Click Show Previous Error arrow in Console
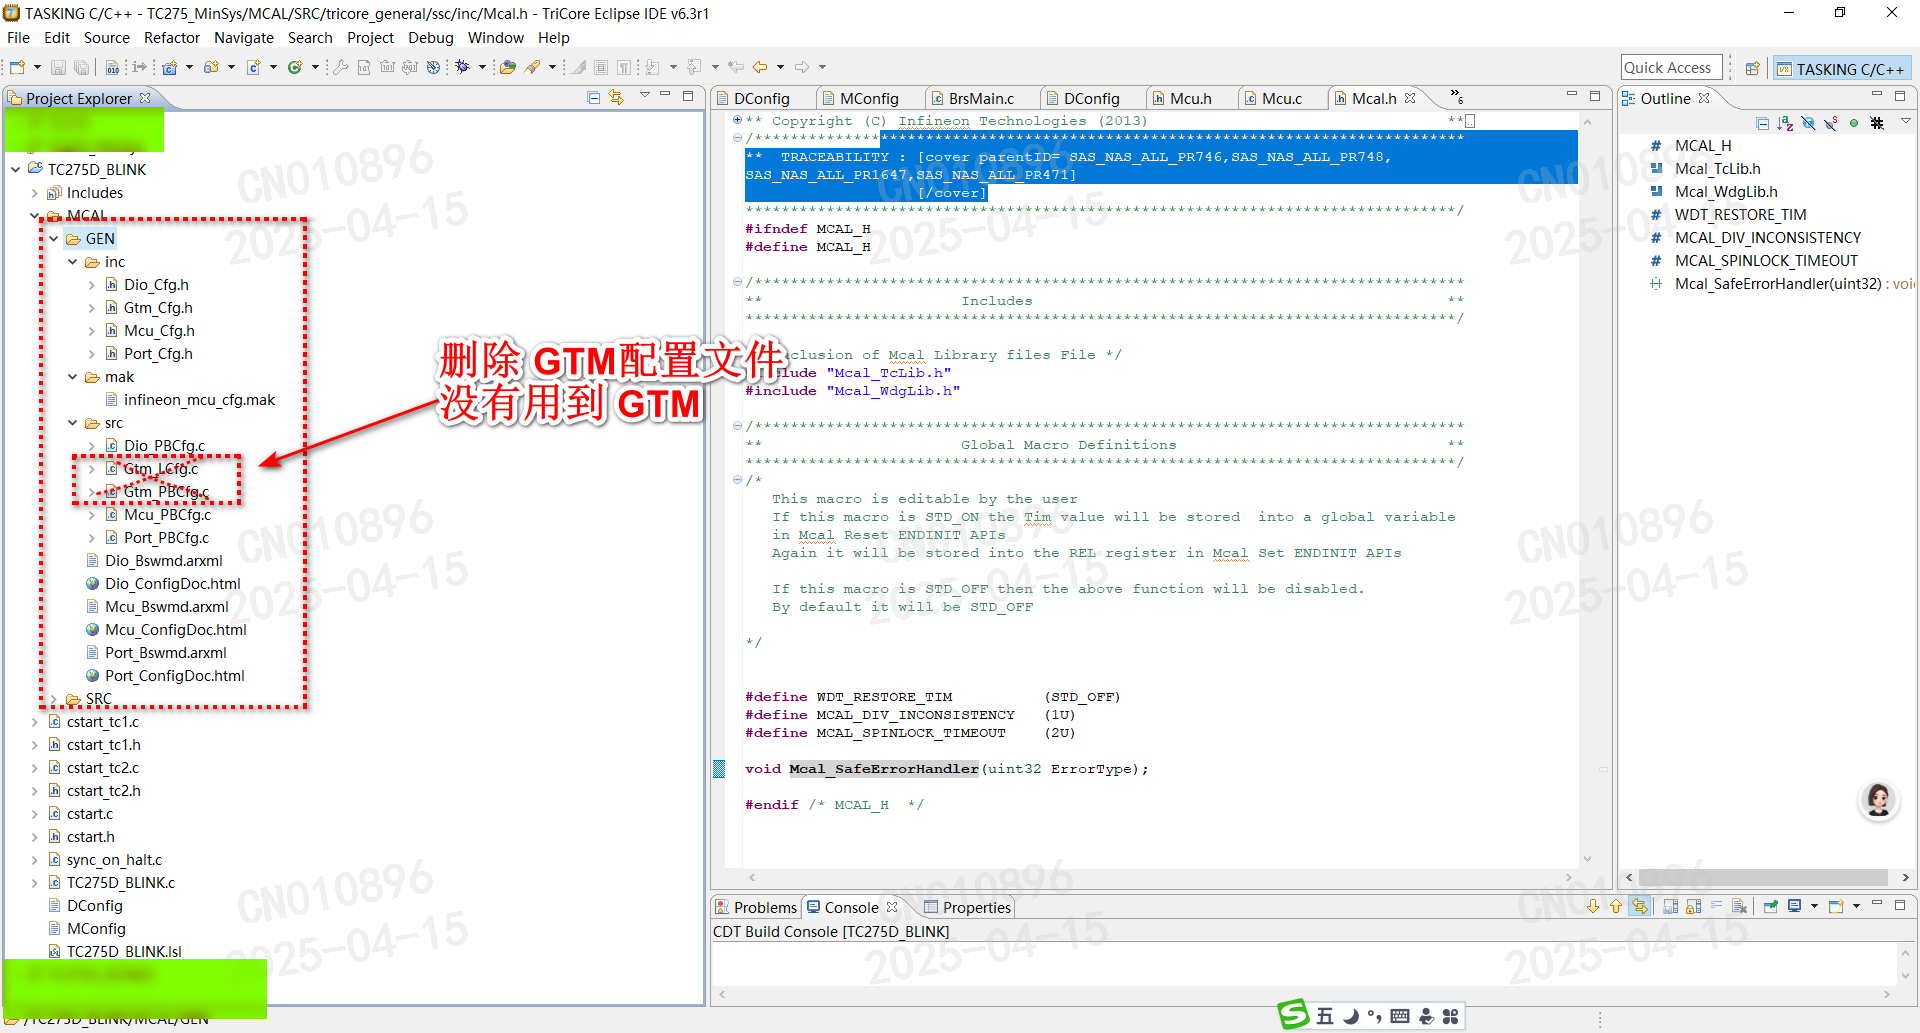This screenshot has height=1033, width=1920. pos(1616,906)
